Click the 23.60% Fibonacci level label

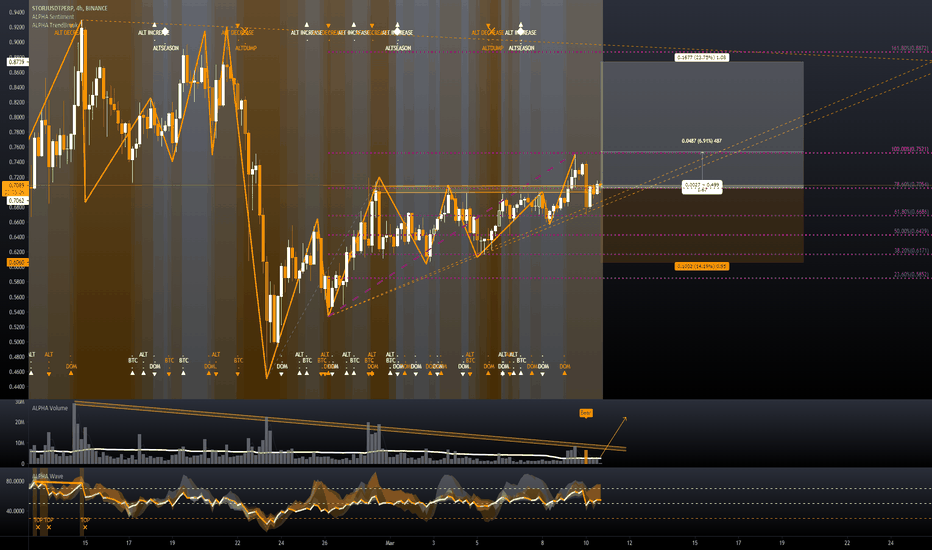911,275
